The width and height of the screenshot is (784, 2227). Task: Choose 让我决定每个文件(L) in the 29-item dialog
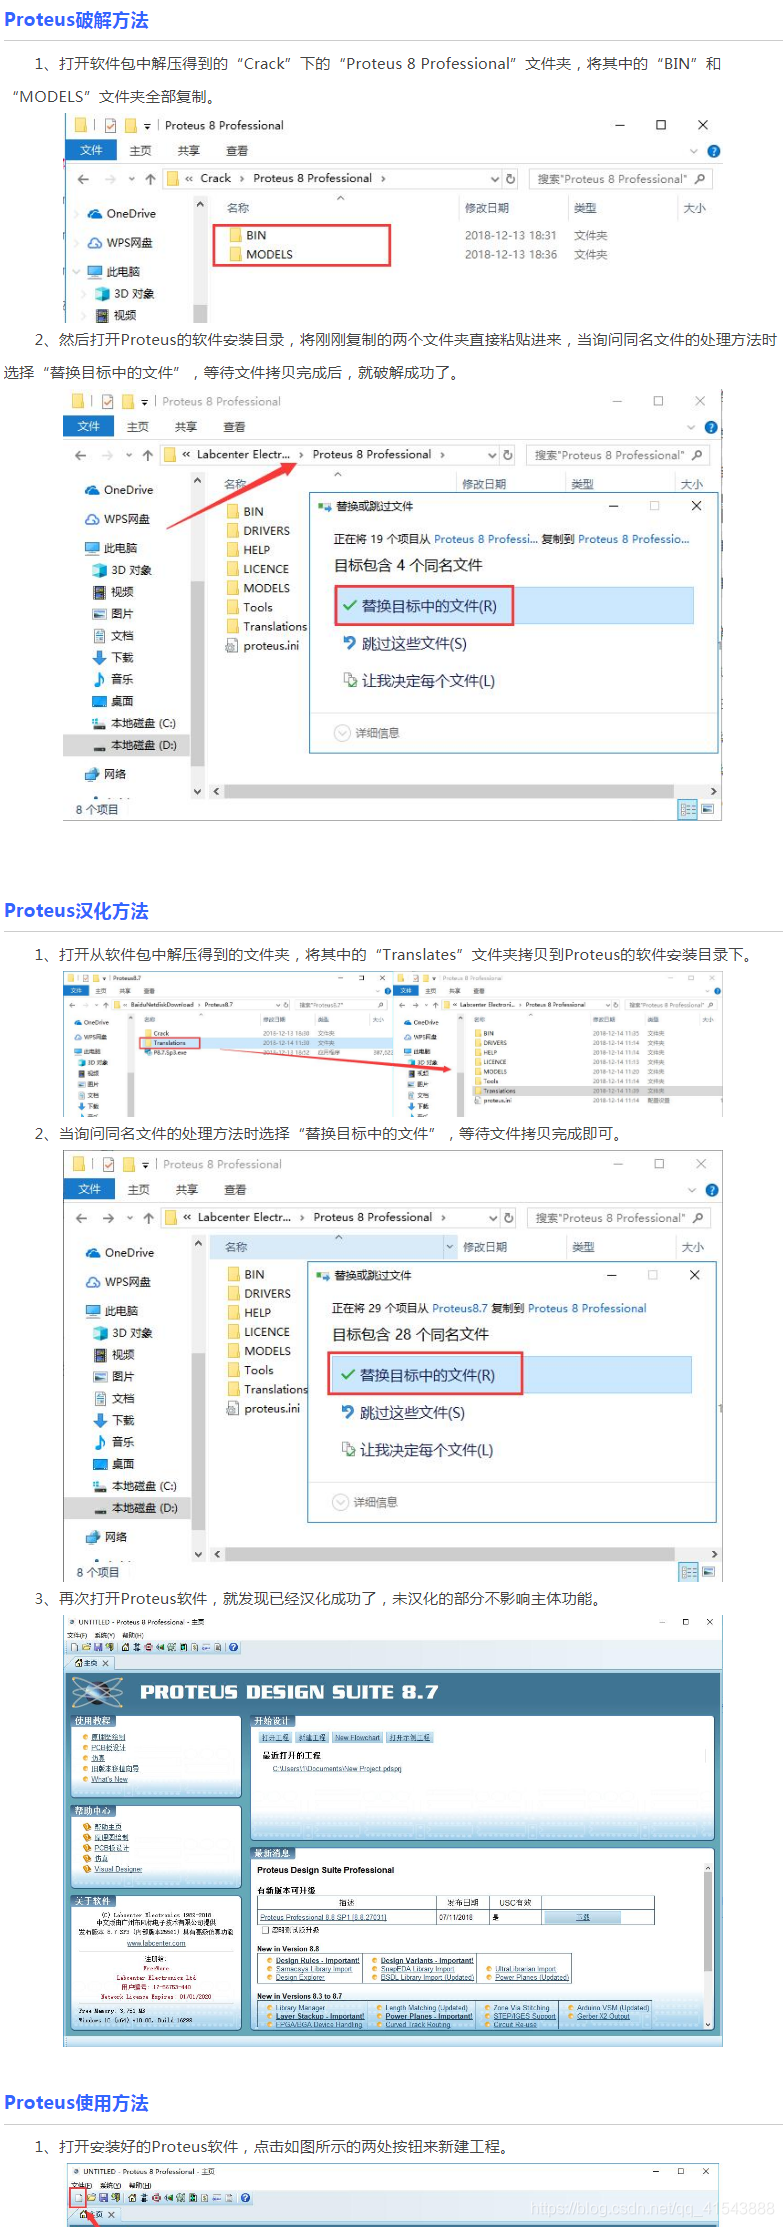[418, 1450]
